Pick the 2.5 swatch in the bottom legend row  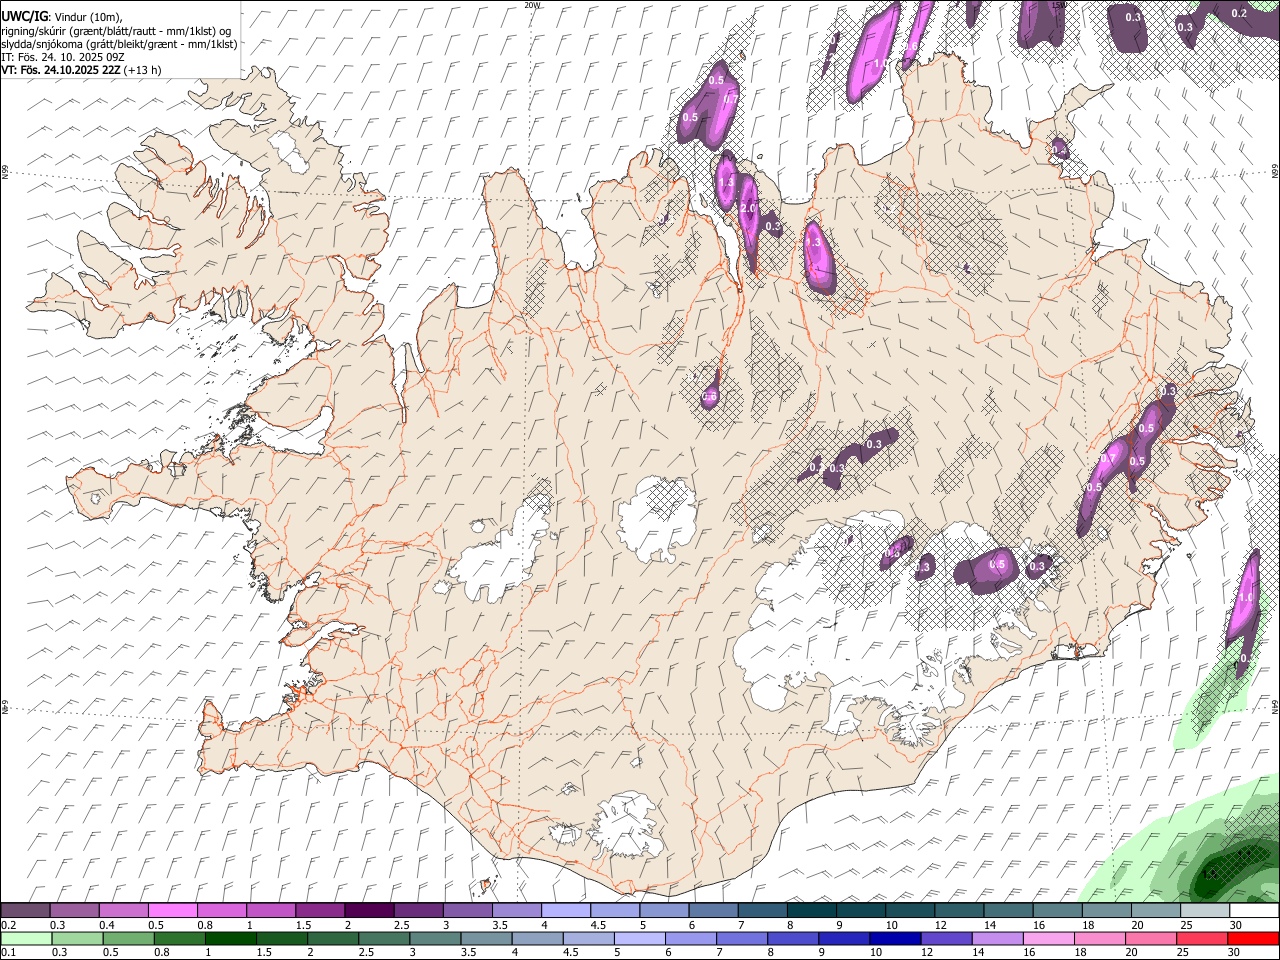384,938
